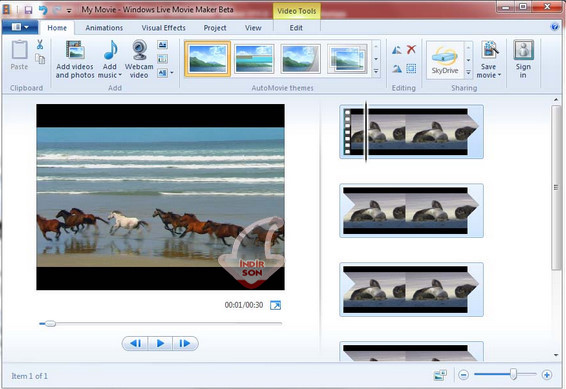Click the Rotate left icon

click(397, 50)
